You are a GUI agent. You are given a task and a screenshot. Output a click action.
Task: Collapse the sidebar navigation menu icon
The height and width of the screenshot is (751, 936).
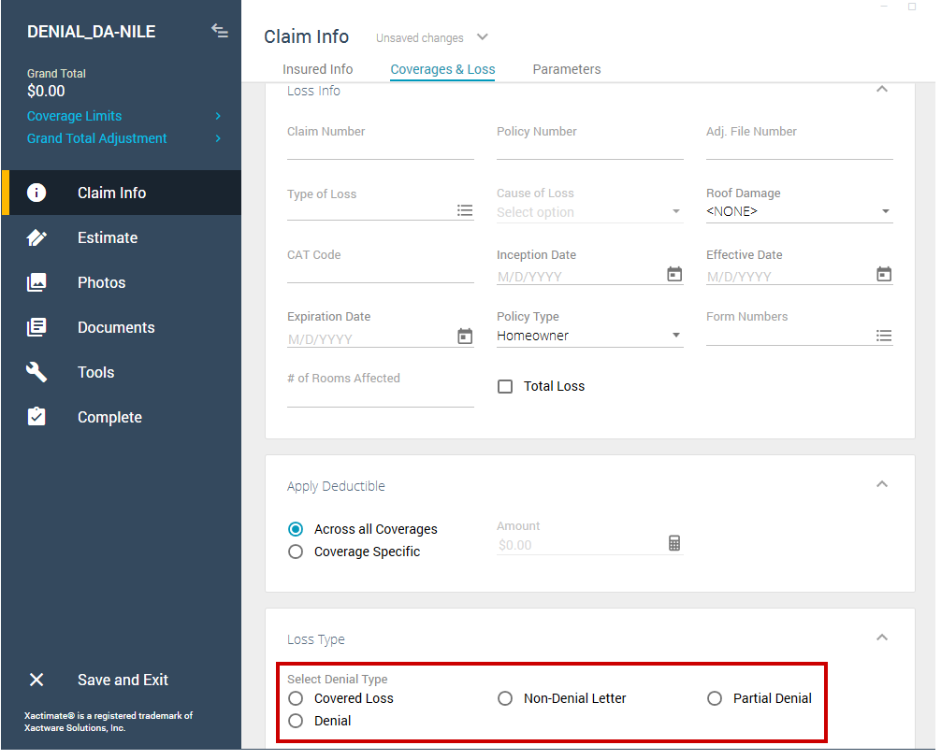220,31
